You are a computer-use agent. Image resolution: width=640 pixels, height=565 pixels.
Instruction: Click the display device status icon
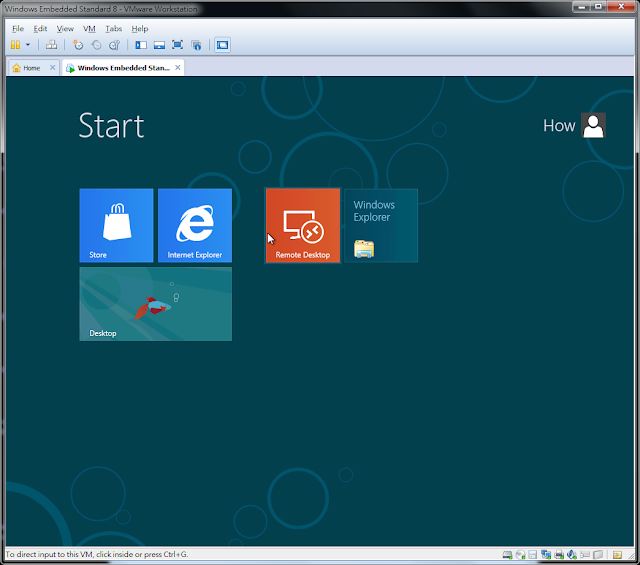598,555
